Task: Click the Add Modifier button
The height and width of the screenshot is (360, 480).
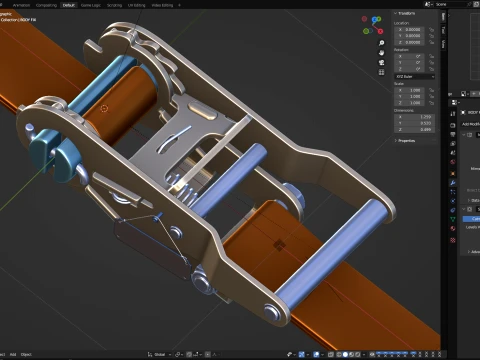Action: point(471,124)
